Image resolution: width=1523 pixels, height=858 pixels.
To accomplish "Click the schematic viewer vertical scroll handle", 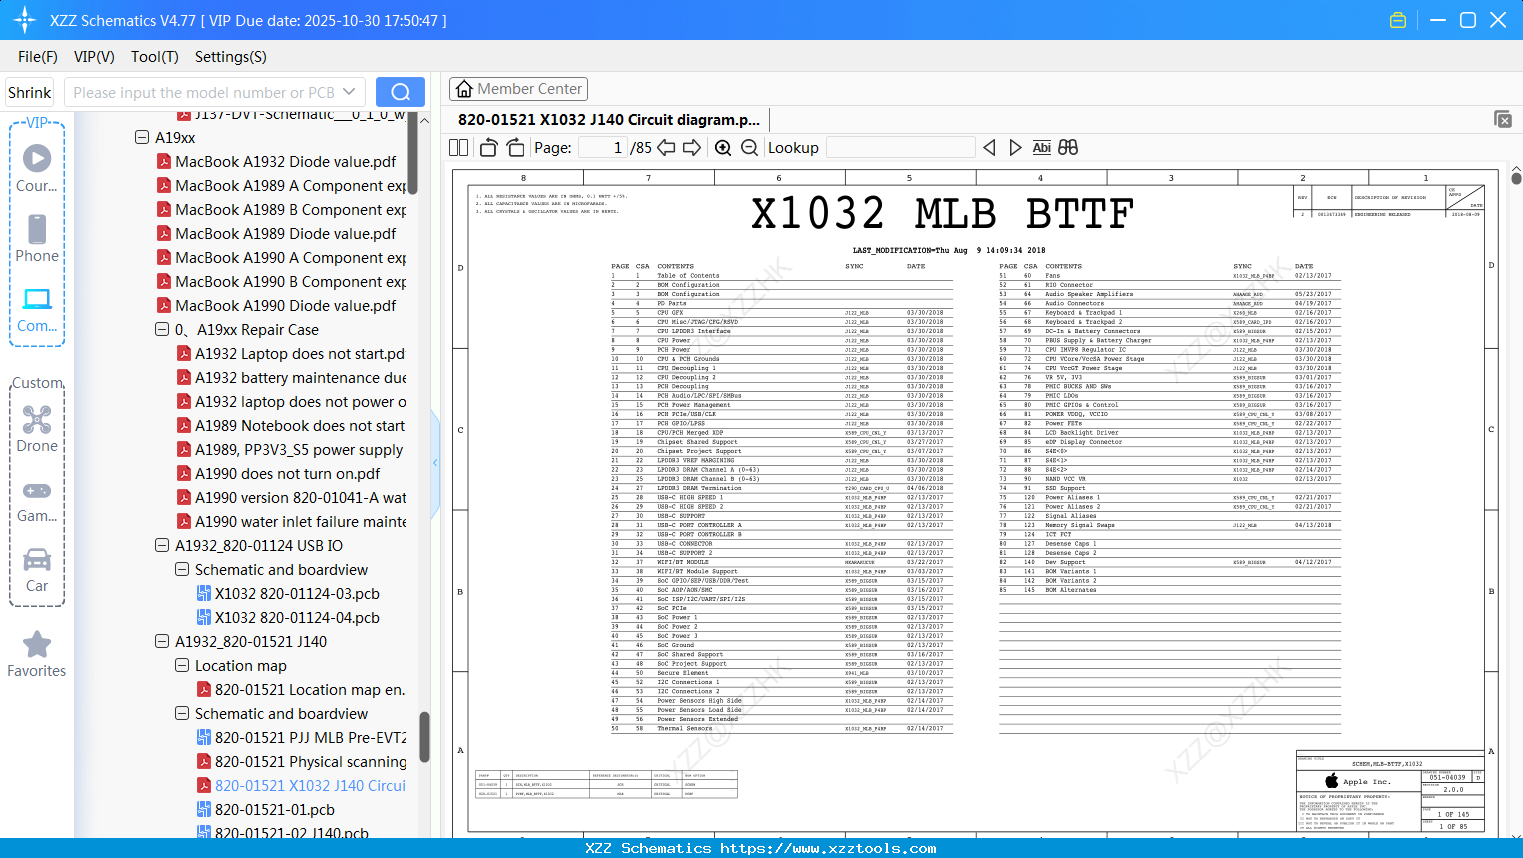I will [1516, 179].
